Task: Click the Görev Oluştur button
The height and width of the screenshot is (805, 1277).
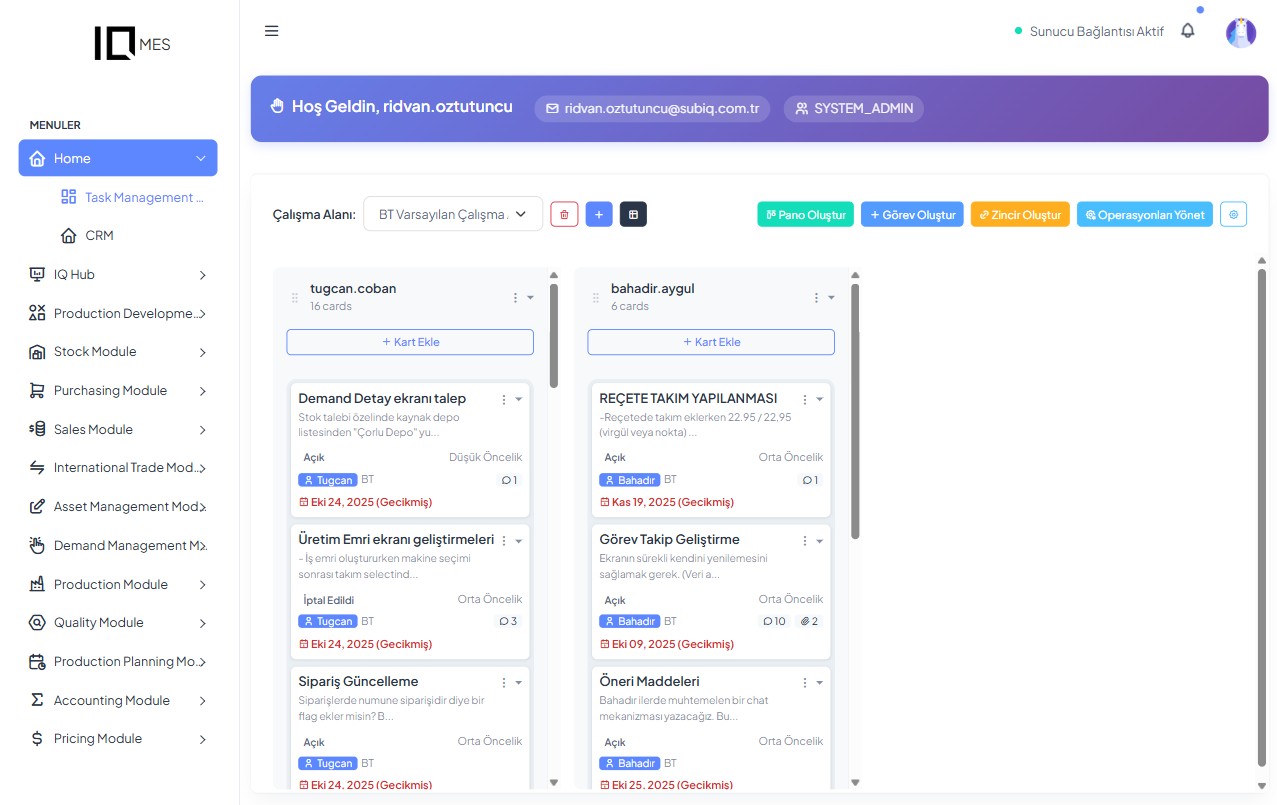Action: pos(912,214)
